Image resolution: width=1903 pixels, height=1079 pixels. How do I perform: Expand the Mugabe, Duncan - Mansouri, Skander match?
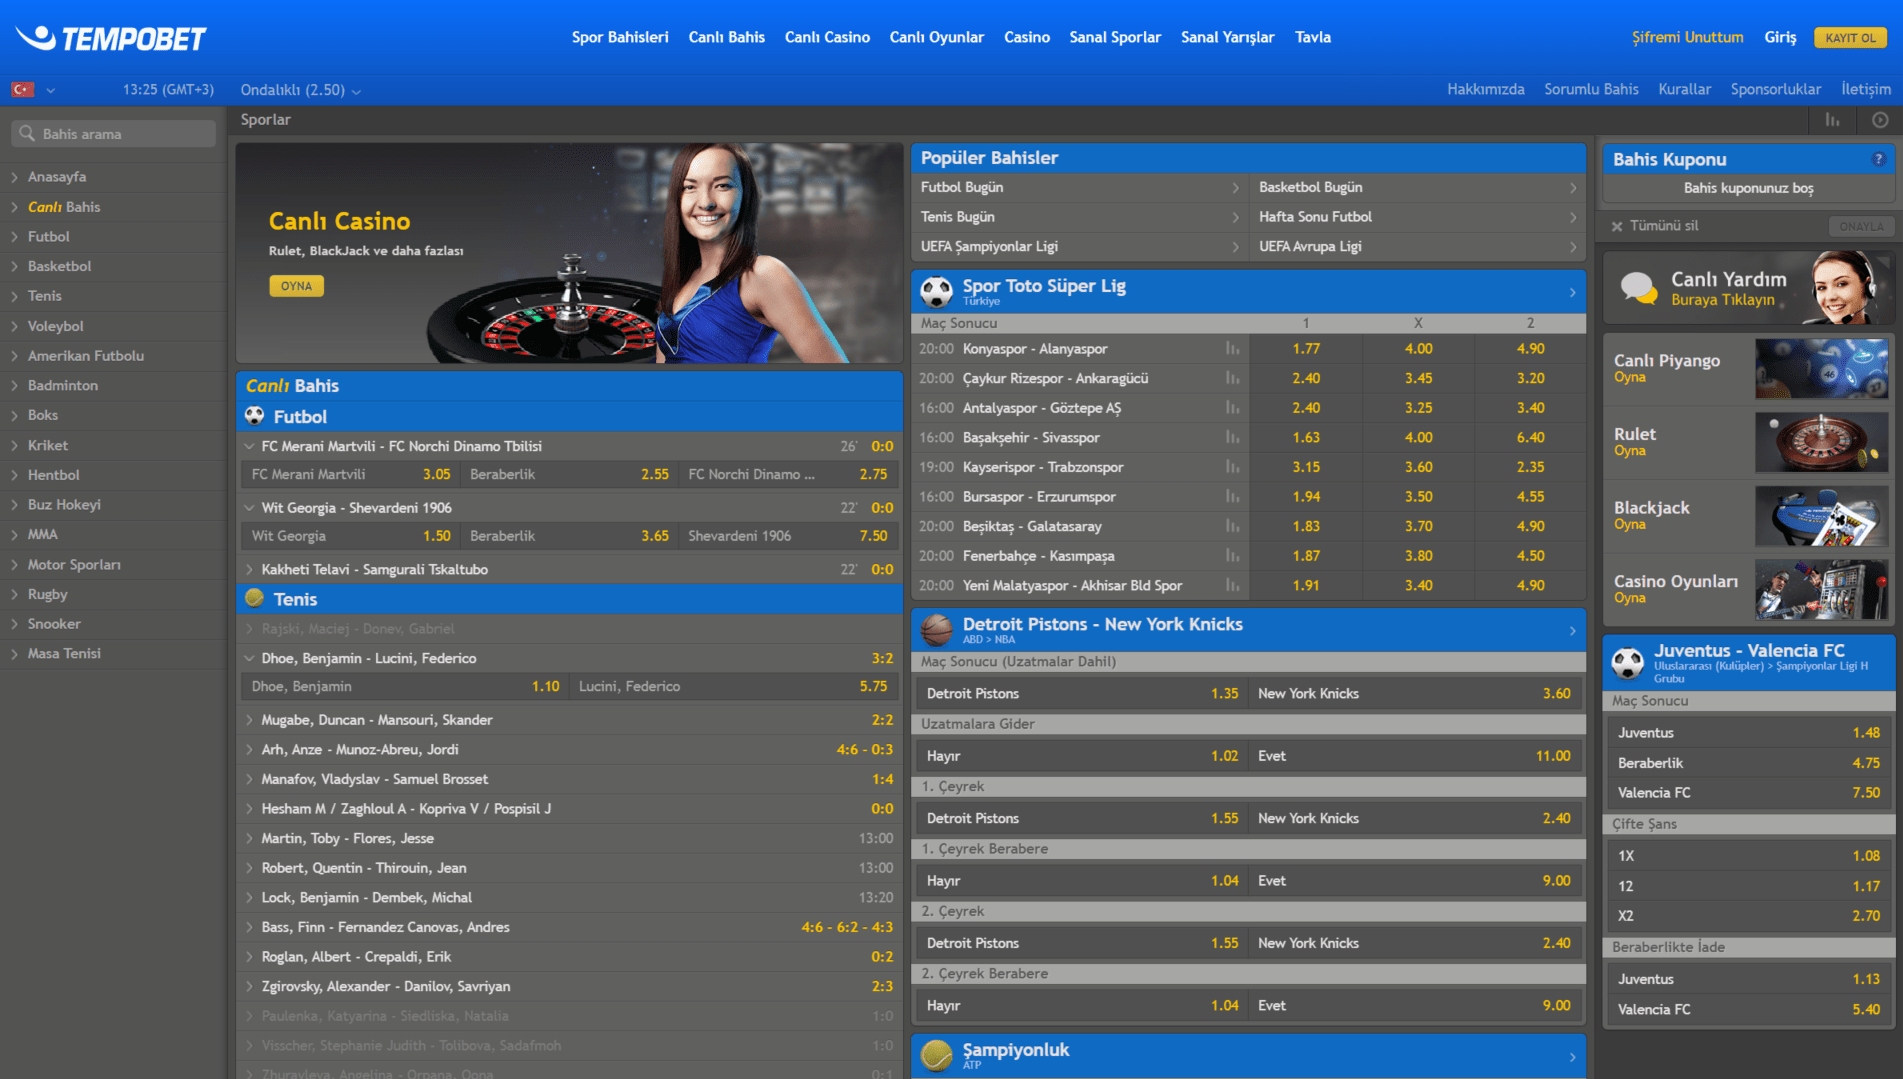click(249, 720)
